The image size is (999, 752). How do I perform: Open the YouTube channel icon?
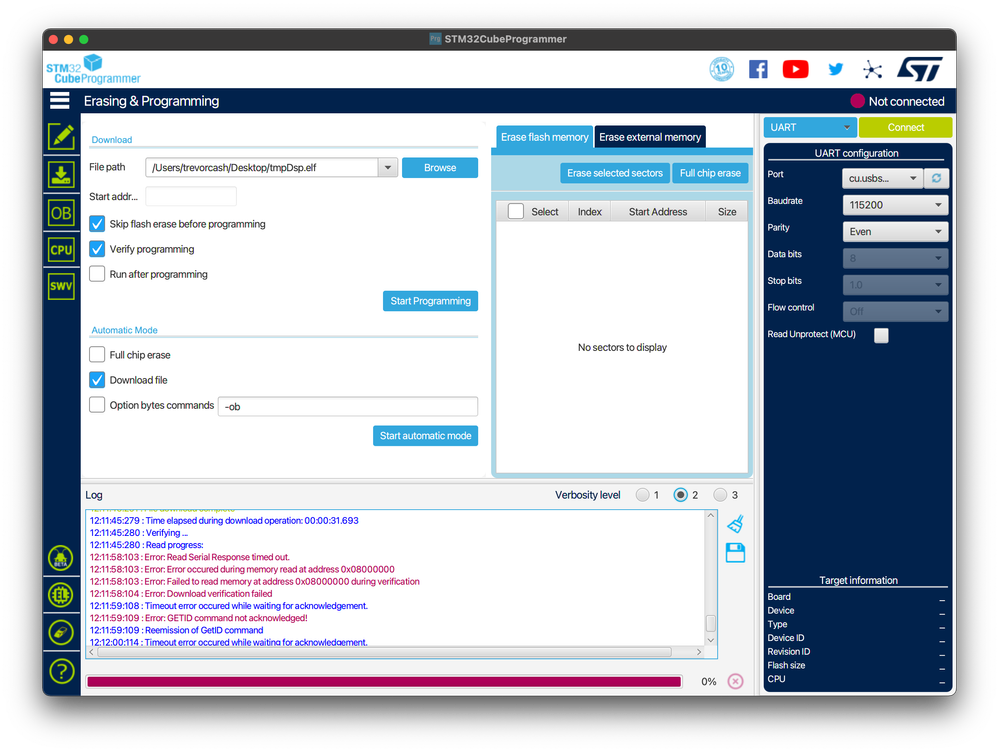(x=796, y=69)
